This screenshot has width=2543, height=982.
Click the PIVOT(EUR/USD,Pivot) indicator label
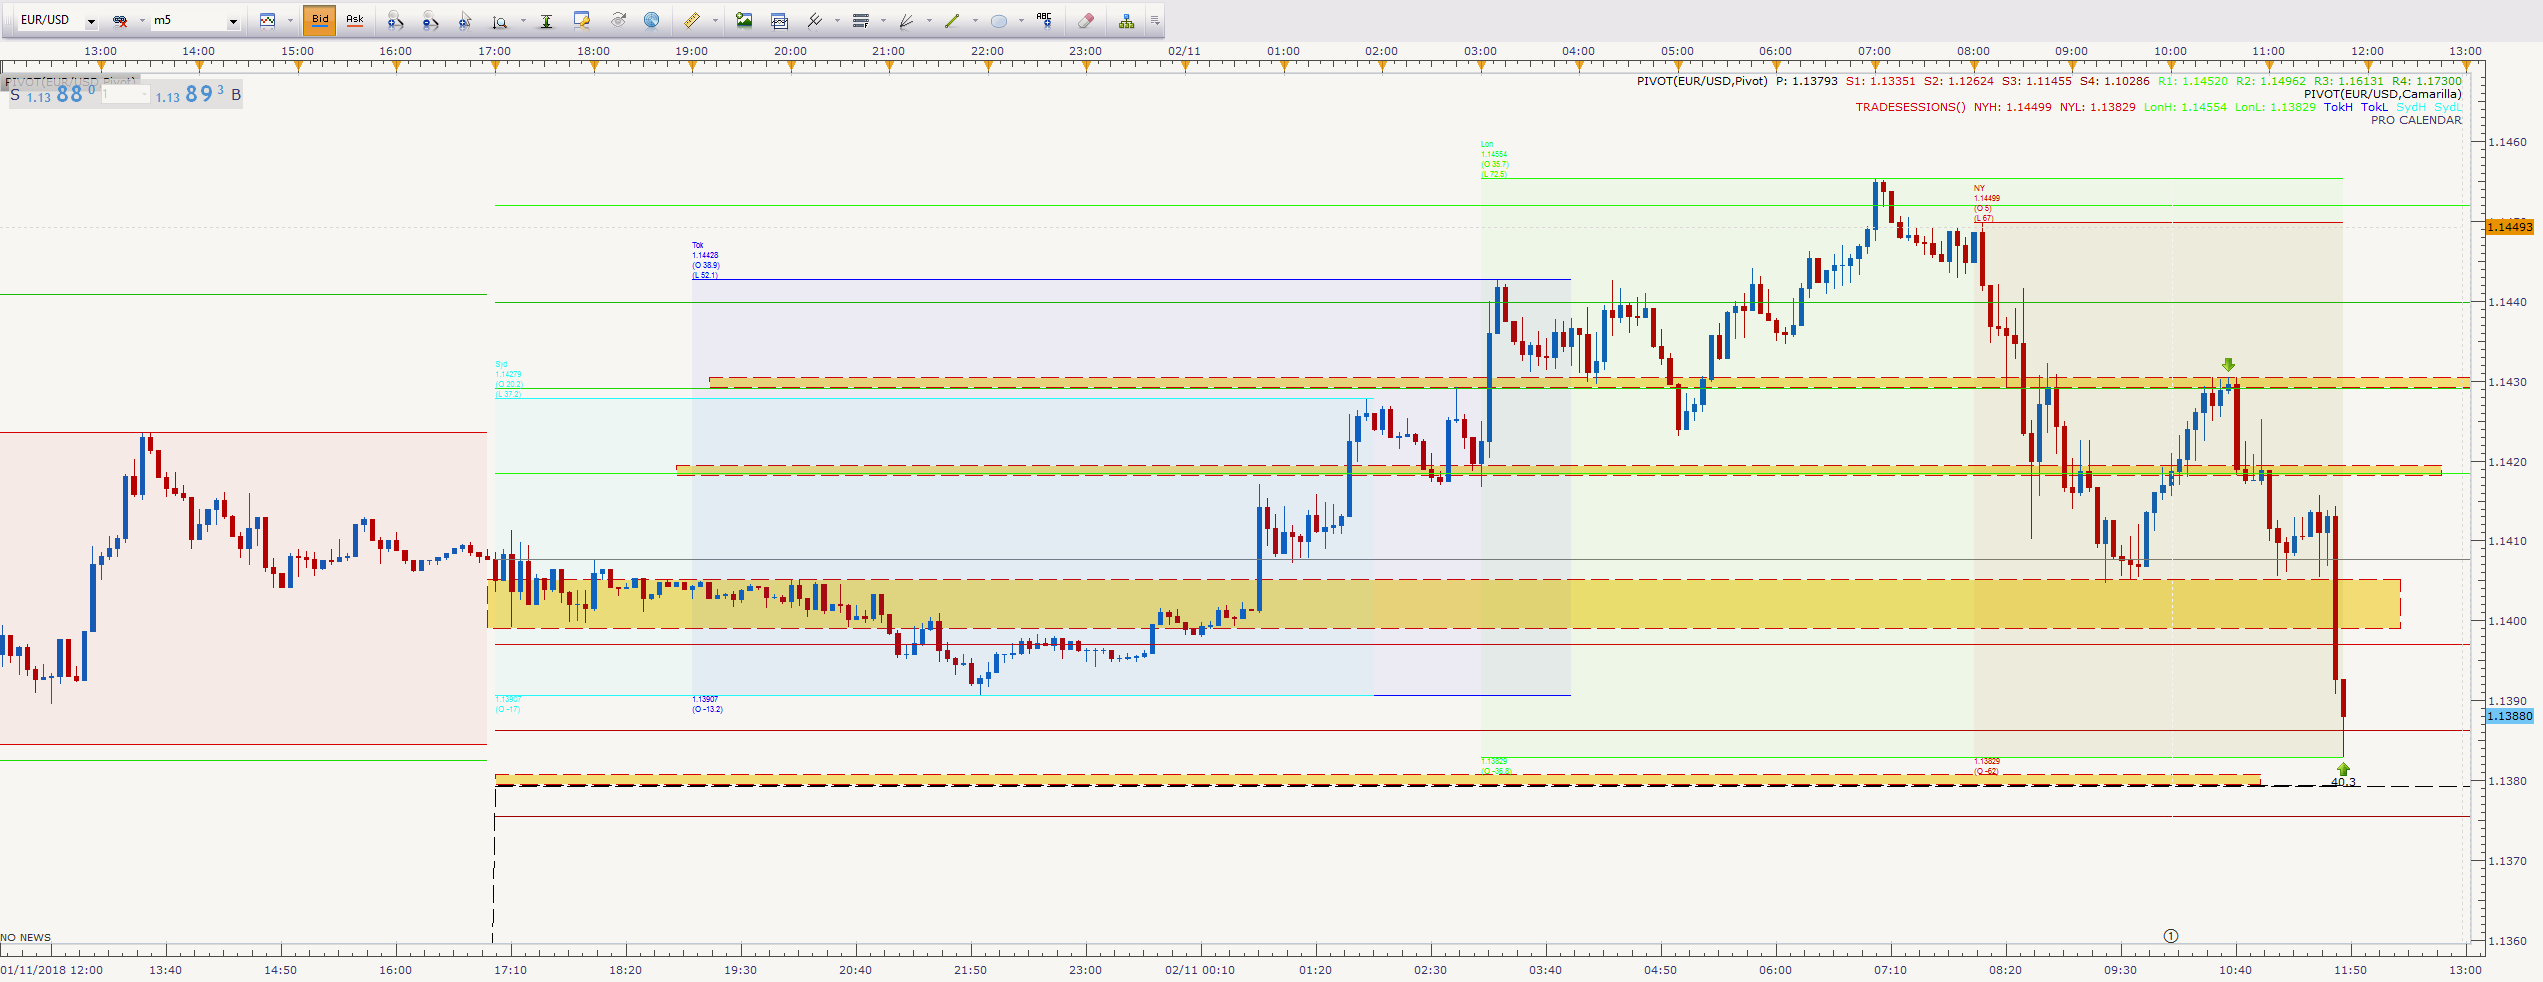pyautogui.click(x=1702, y=81)
